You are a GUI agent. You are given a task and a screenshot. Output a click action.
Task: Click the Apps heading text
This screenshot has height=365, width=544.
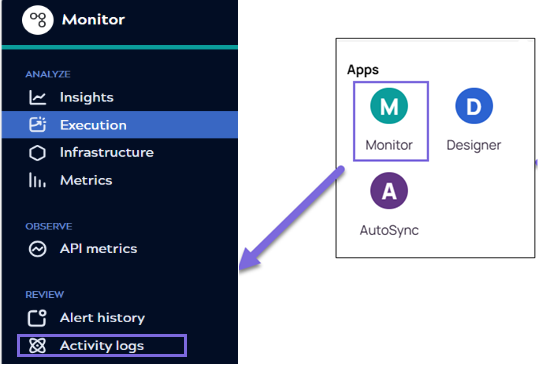(363, 70)
